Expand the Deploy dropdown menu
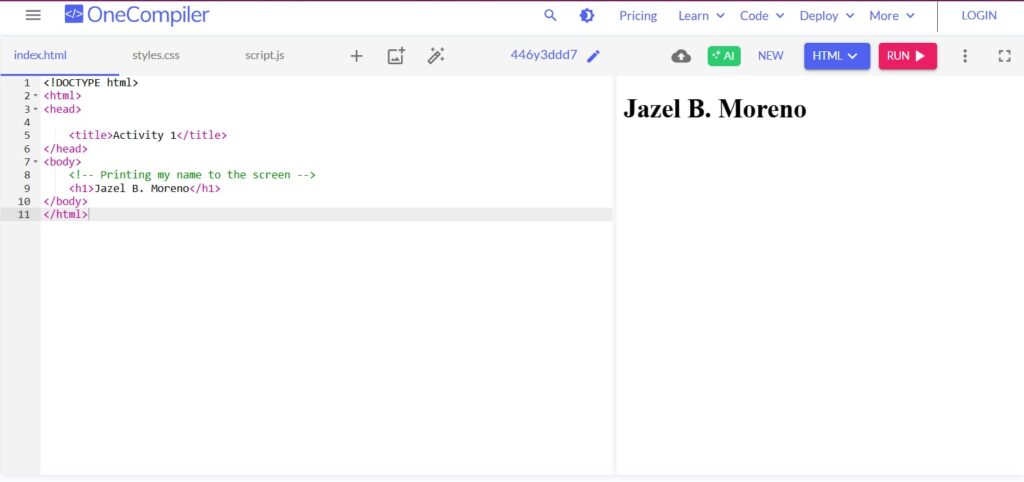The width and height of the screenshot is (1024, 482). [x=827, y=15]
